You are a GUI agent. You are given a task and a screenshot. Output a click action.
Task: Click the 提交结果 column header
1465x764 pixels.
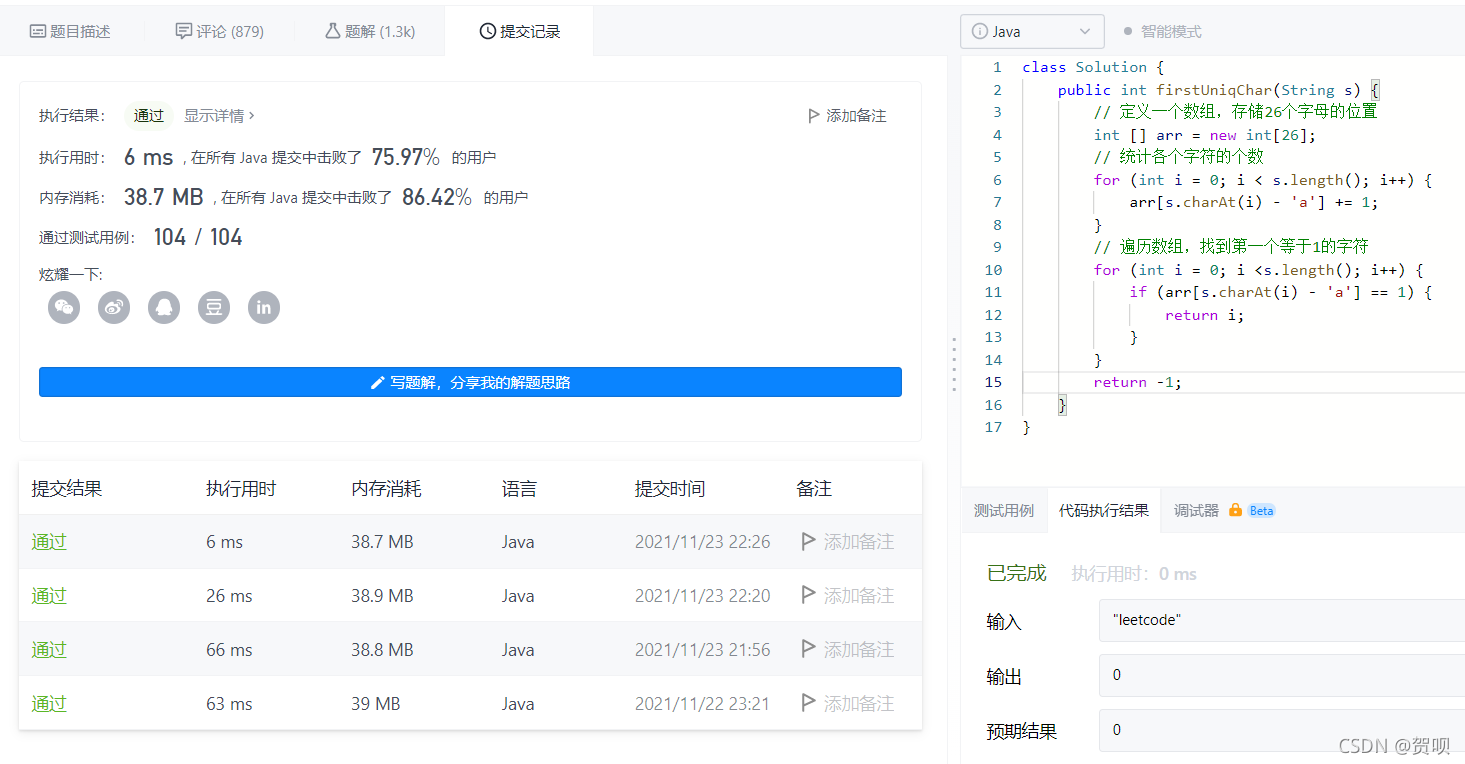[x=67, y=489]
